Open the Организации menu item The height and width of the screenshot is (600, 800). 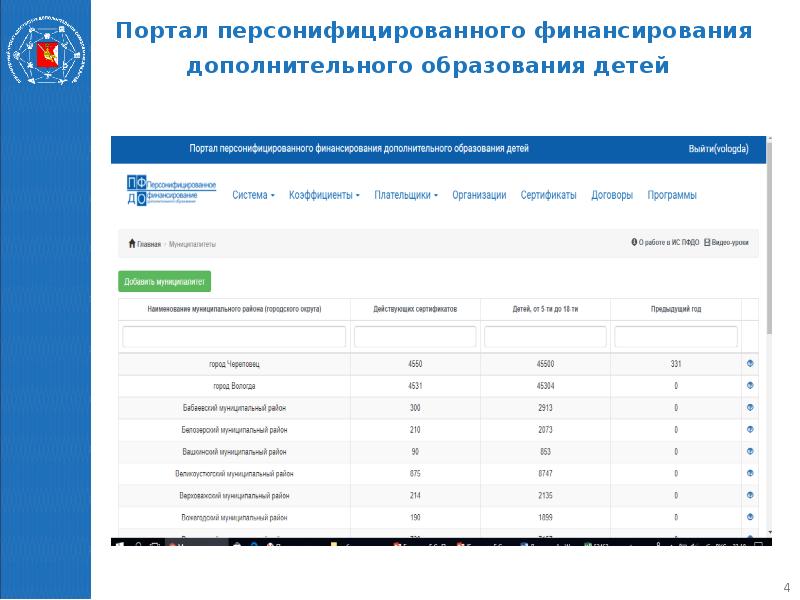pos(479,196)
